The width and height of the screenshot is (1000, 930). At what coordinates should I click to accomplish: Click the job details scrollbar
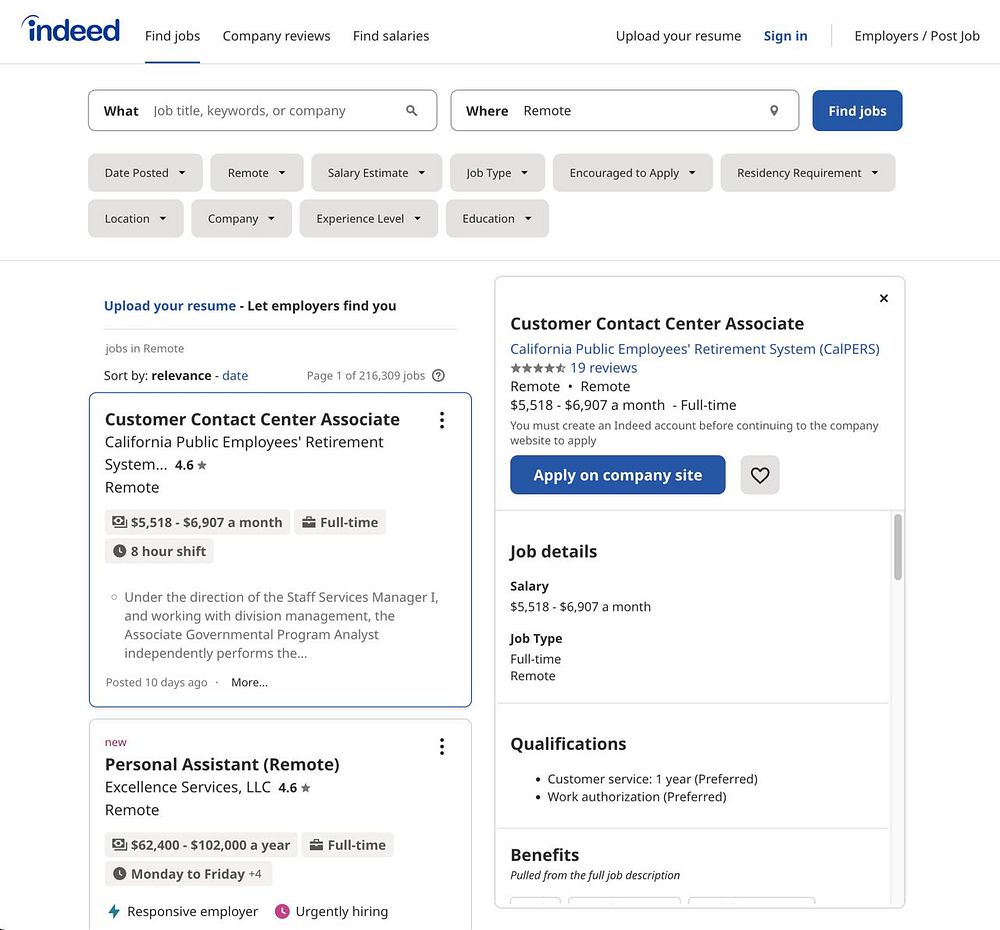898,547
